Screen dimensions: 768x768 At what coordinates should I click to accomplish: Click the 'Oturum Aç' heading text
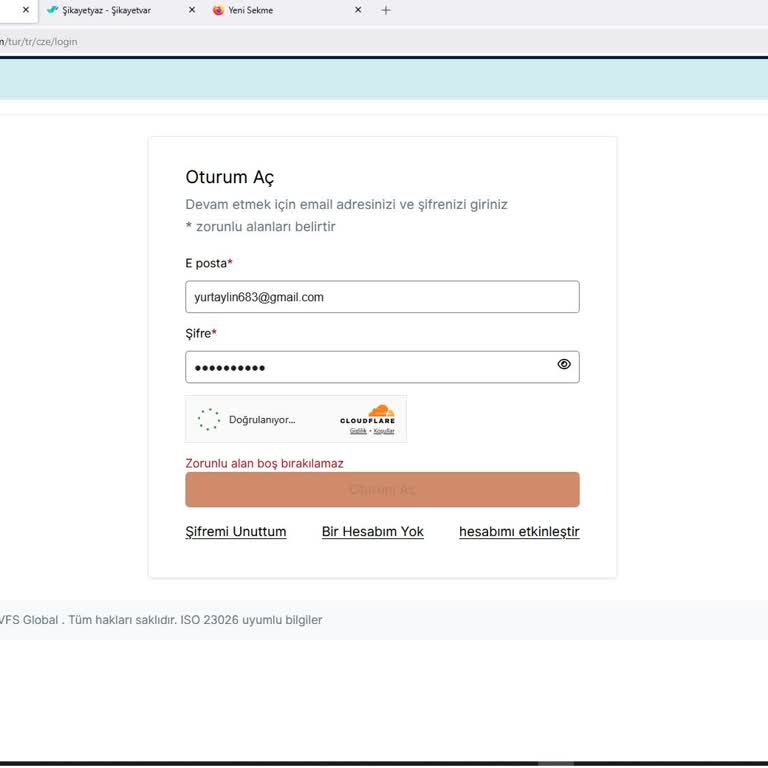(x=230, y=177)
